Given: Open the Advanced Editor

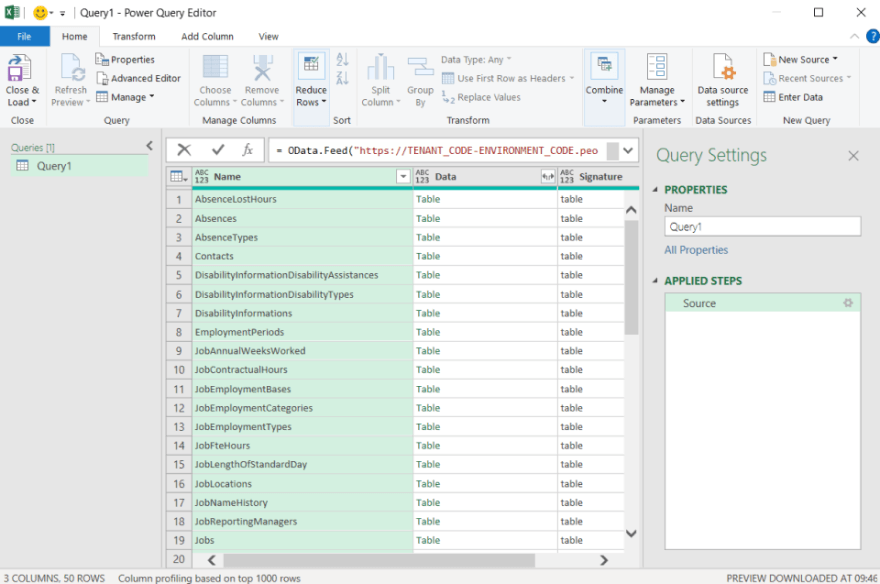Looking at the screenshot, I should [x=139, y=76].
